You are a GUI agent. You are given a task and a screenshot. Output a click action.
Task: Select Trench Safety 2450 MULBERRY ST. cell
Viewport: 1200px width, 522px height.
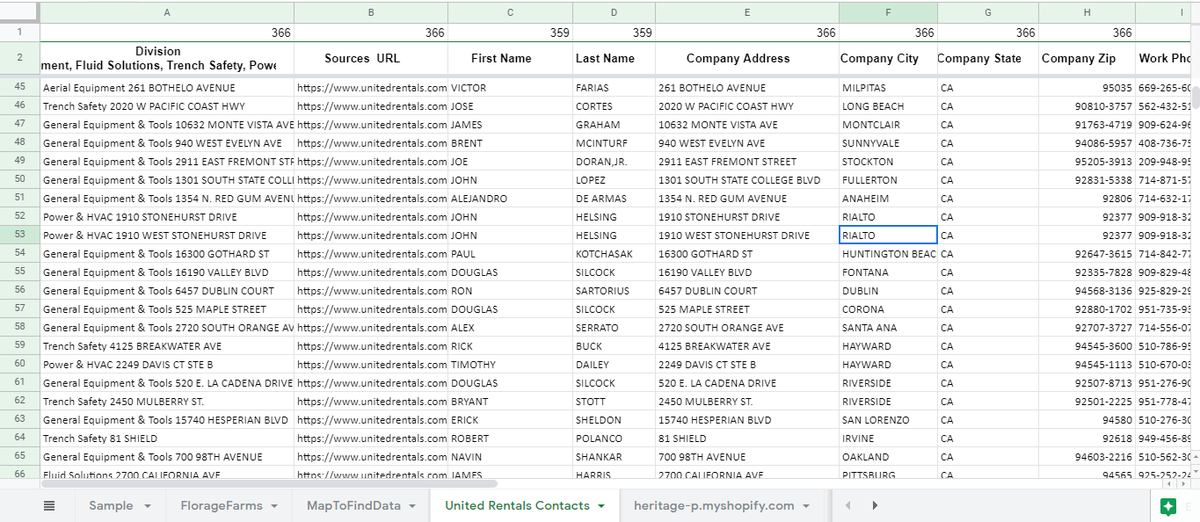(x=166, y=401)
